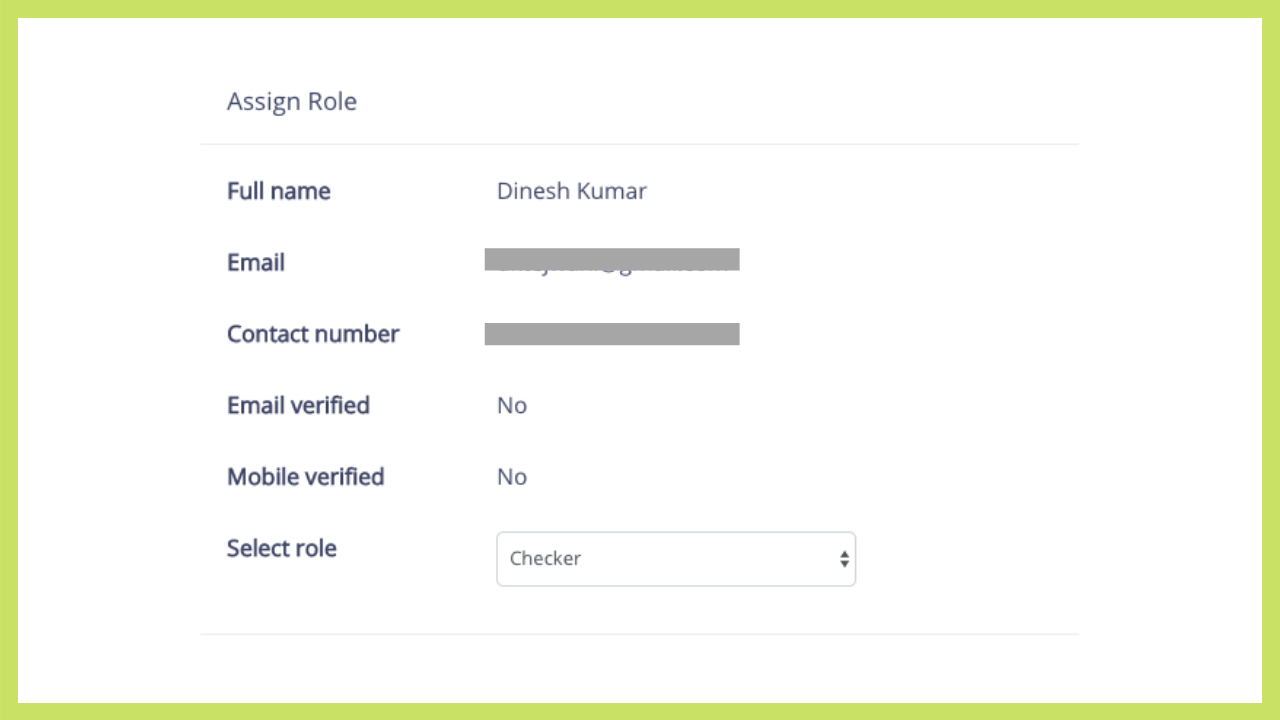Click the down arrow on role selector
The height and width of the screenshot is (720, 1280).
tap(845, 564)
